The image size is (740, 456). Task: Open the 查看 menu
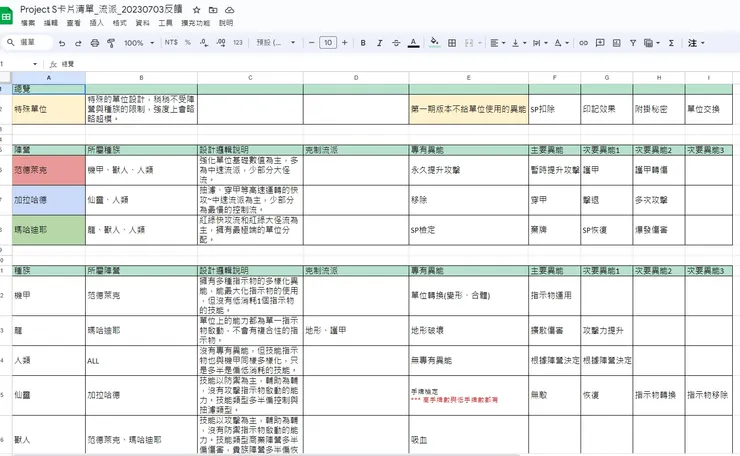pos(73,23)
